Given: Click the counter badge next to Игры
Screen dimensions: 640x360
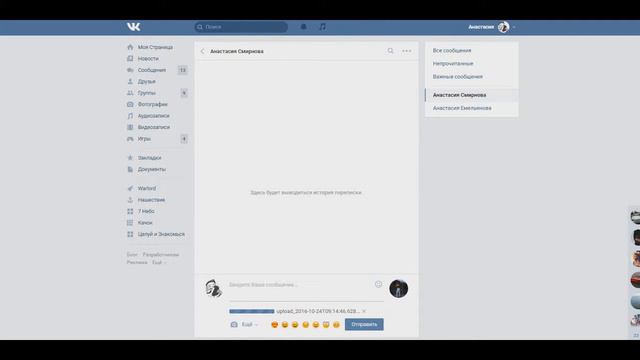Looking at the screenshot, I should (184, 139).
